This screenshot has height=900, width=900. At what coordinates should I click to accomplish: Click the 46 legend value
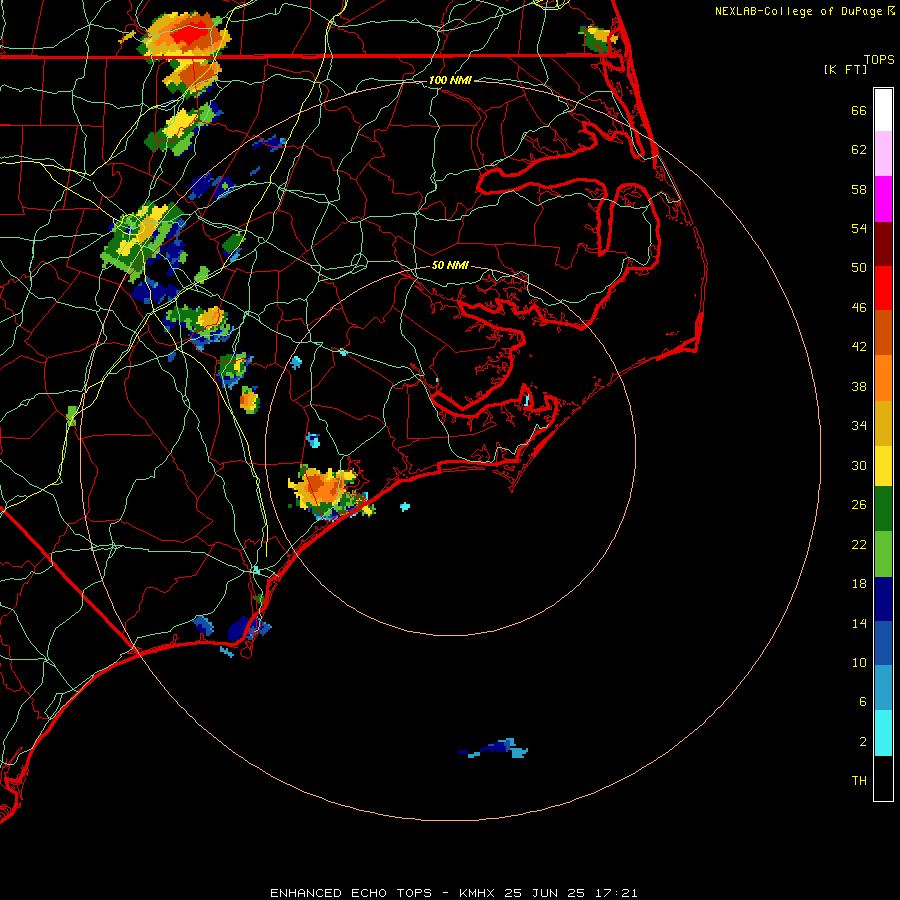(x=859, y=308)
